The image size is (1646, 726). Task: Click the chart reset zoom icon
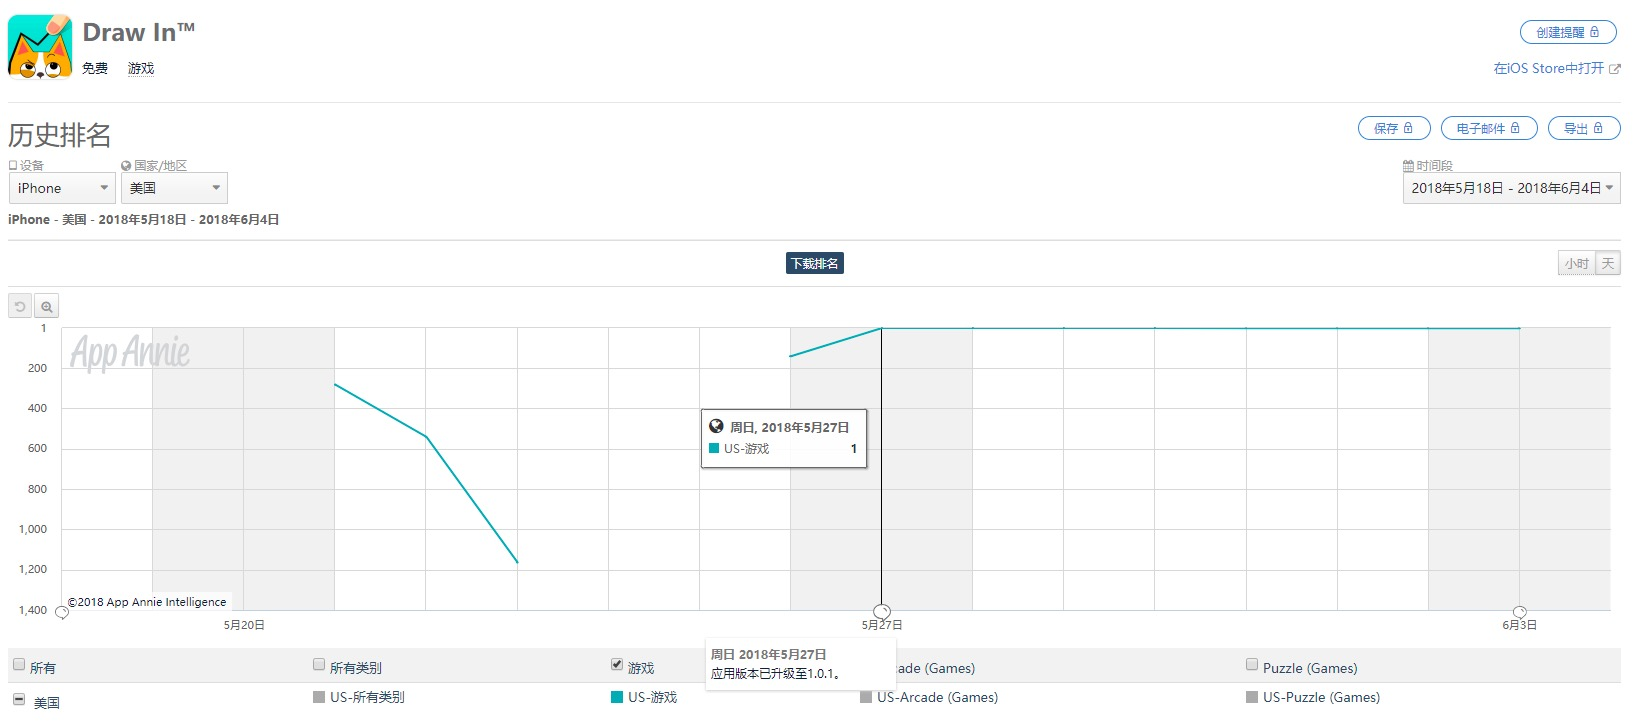click(20, 307)
